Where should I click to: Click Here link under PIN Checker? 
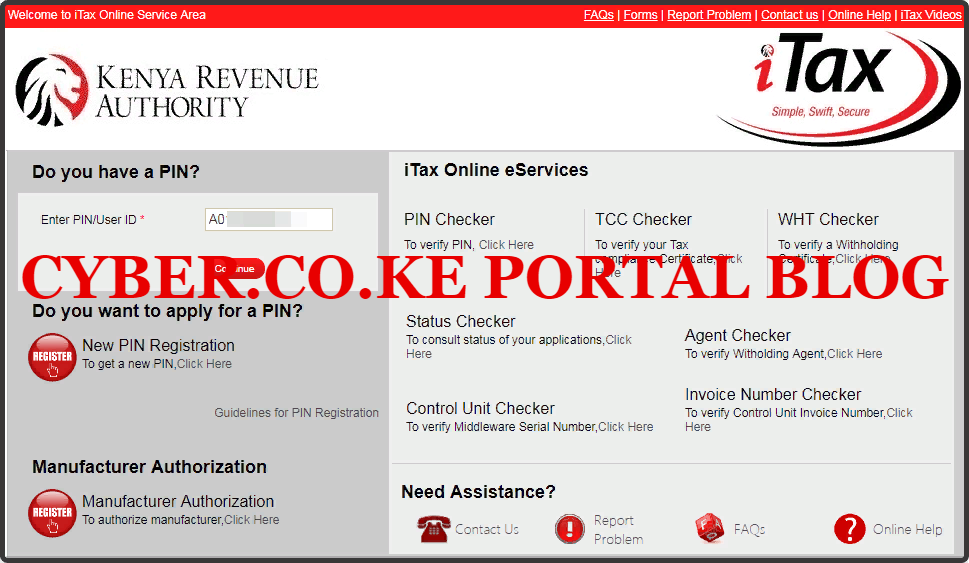(506, 245)
